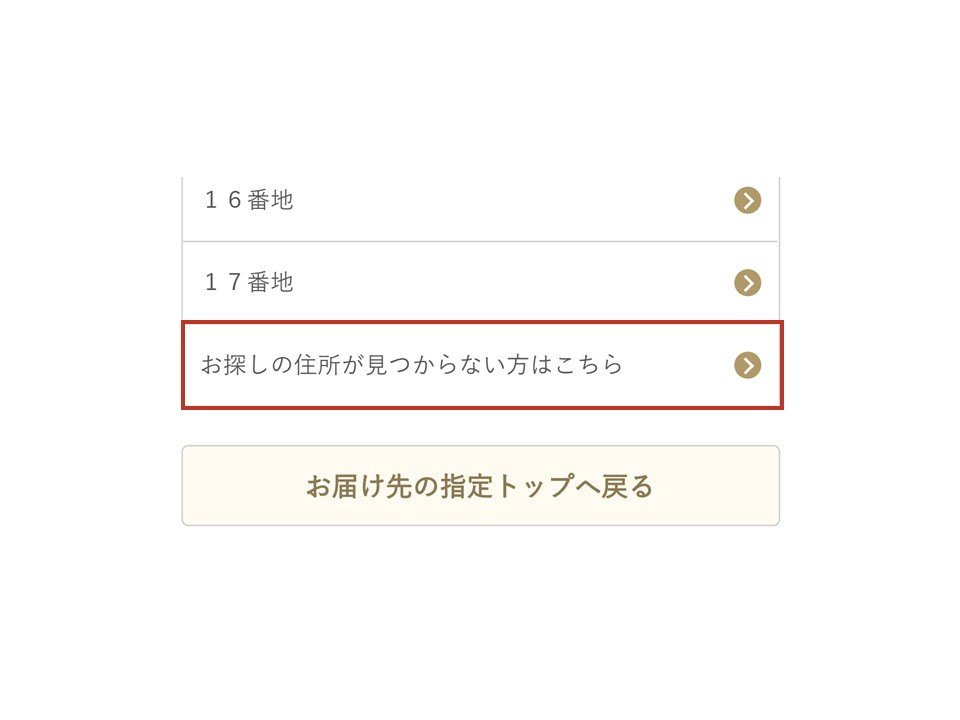This screenshot has height=720, width=960.
Task: Tap the gold circle arrow for 16番地
Action: pyautogui.click(x=747, y=201)
